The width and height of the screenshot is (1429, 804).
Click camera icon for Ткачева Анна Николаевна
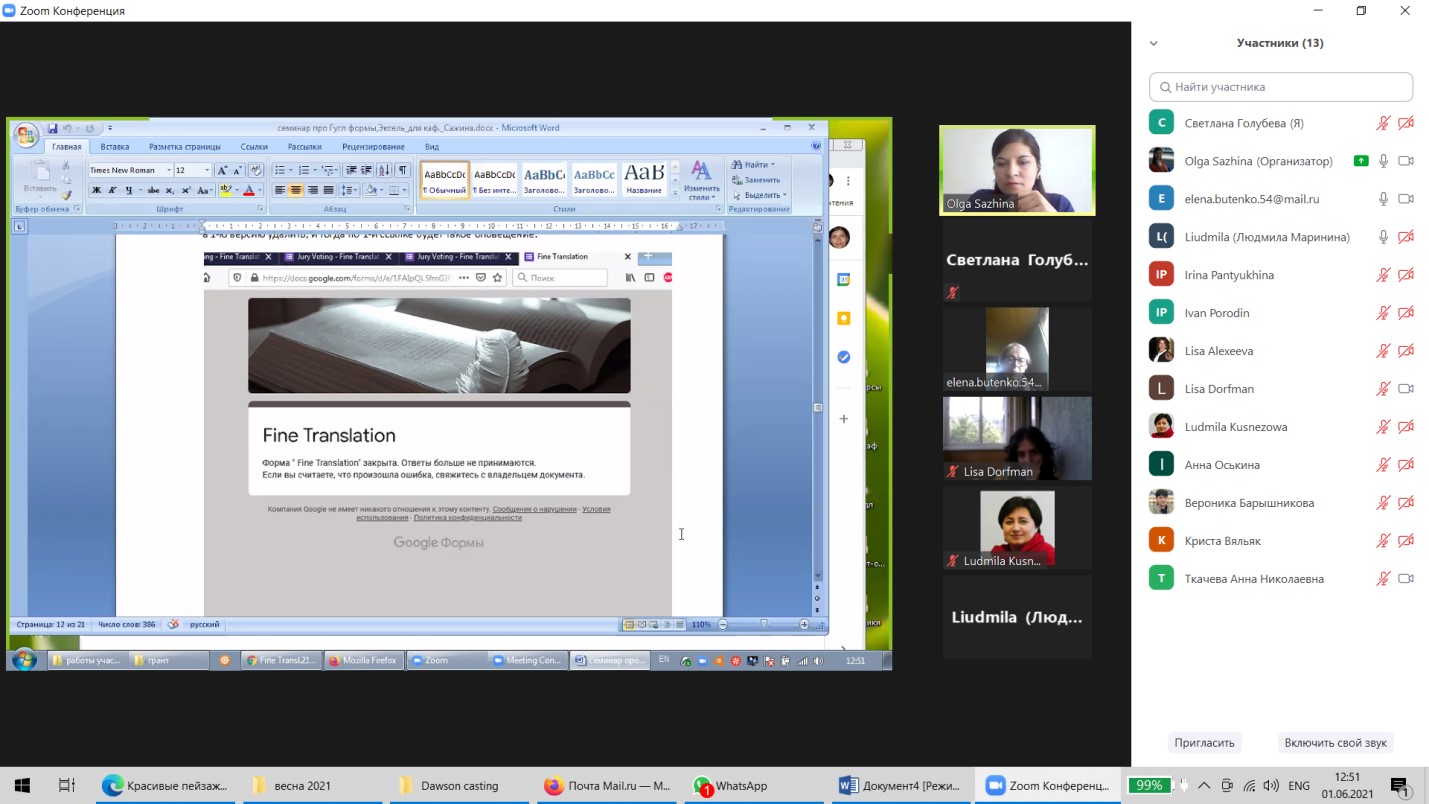(1406, 579)
